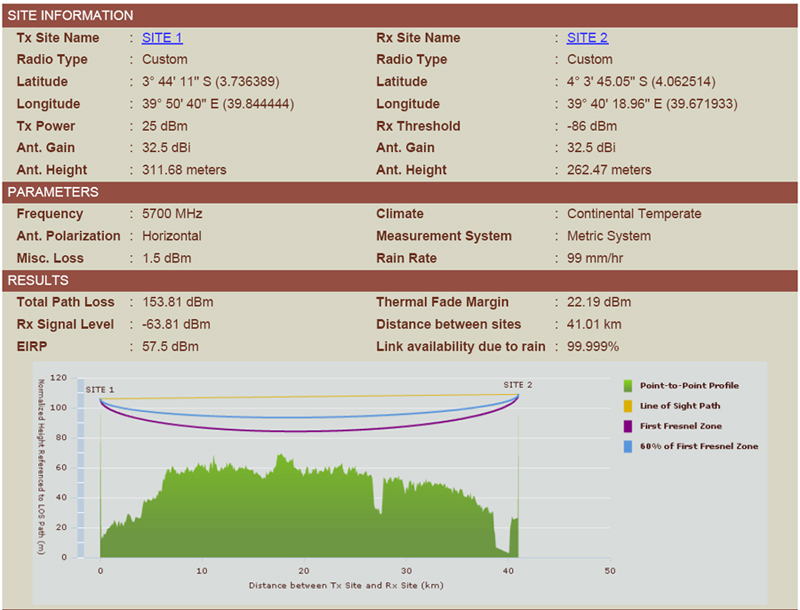The height and width of the screenshot is (610, 800).
Task: Click the Measurement System value Metric System
Action: point(609,236)
